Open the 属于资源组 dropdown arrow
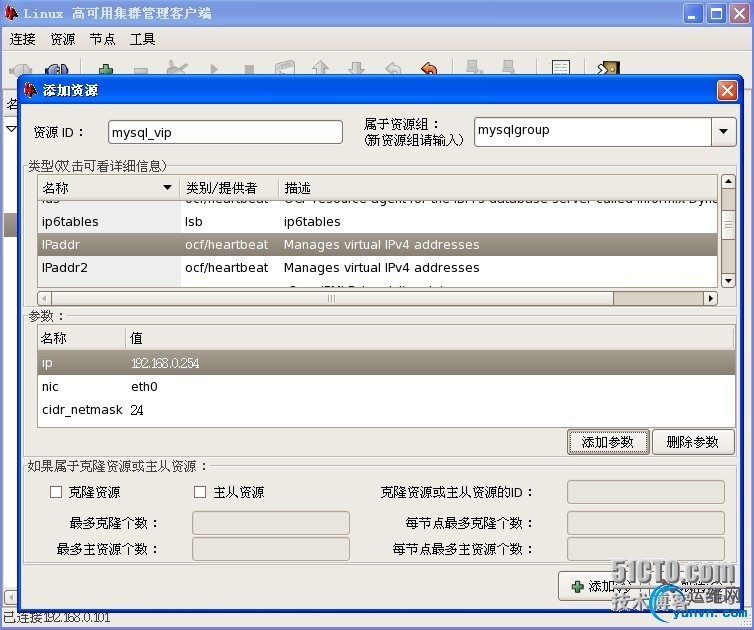 click(x=723, y=131)
